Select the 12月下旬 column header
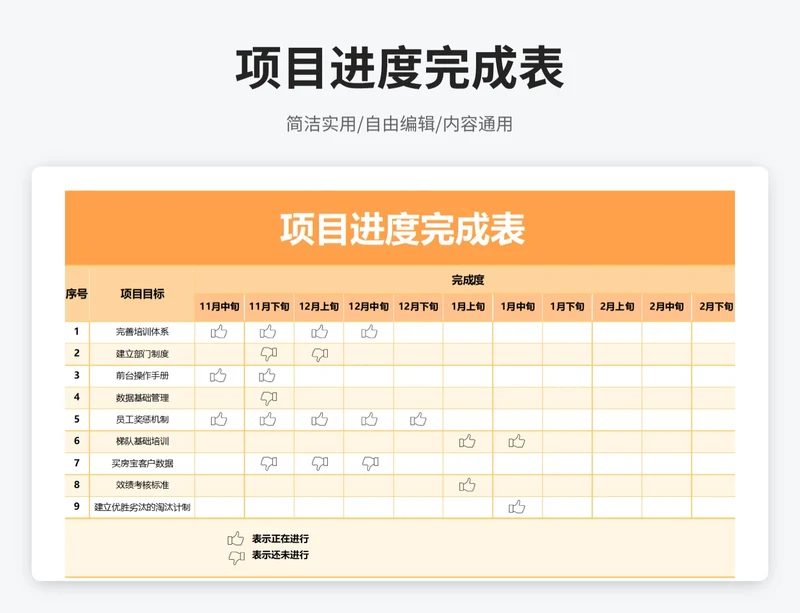The image size is (800, 613). pyautogui.click(x=418, y=307)
